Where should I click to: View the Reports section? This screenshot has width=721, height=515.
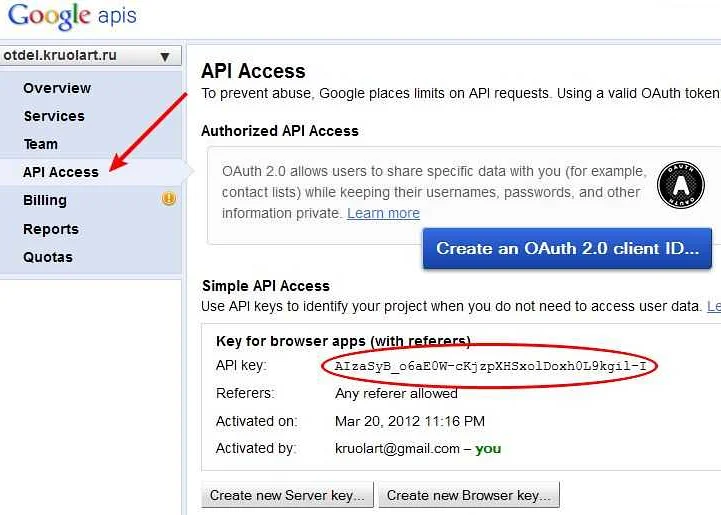(51, 229)
